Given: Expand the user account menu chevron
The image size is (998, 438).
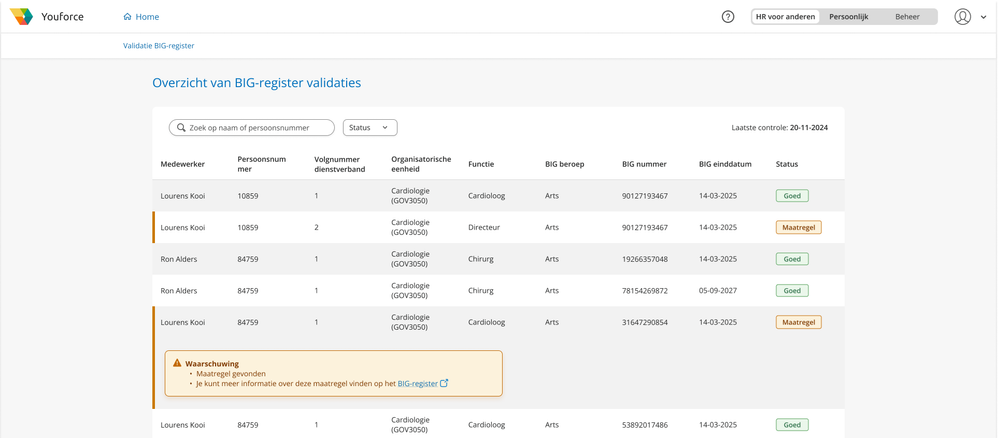Looking at the screenshot, I should (x=984, y=17).
